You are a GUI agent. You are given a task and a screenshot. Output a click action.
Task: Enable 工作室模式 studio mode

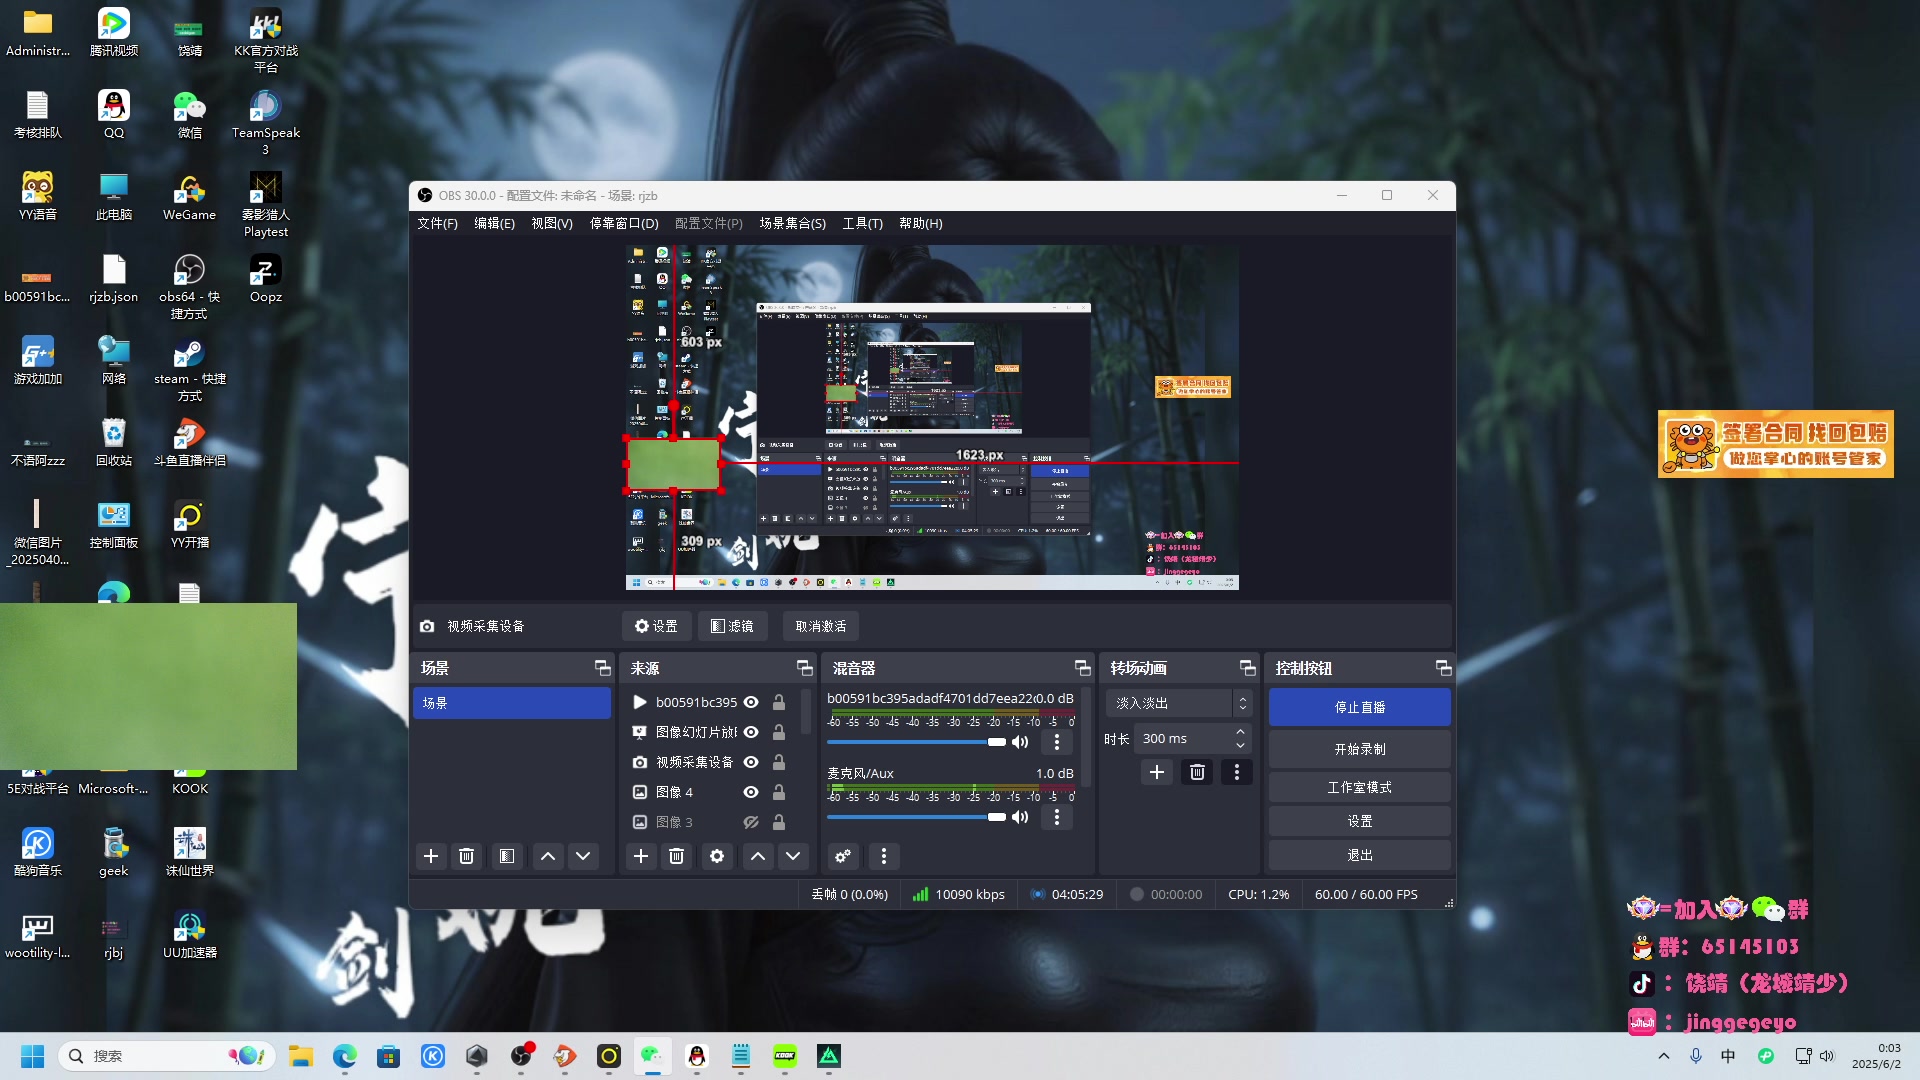click(1360, 787)
